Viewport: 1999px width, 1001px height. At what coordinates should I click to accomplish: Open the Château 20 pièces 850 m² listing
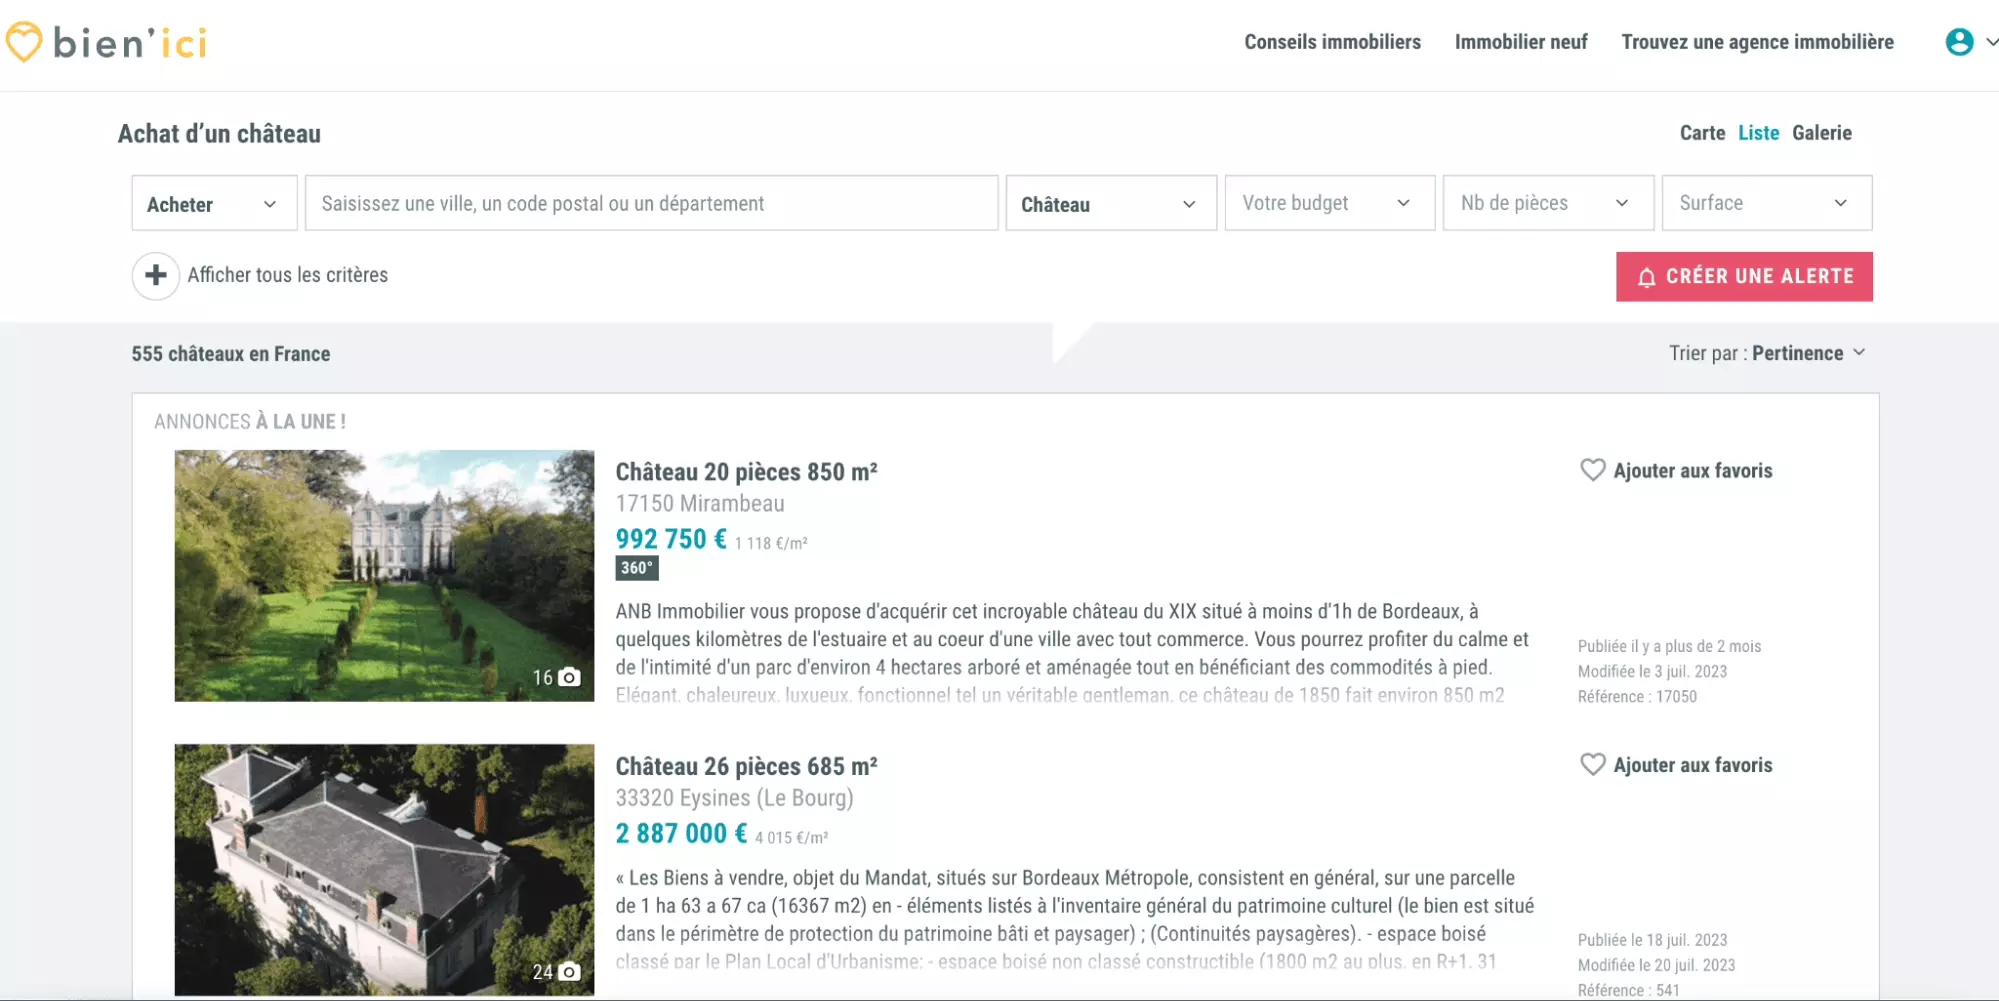[x=746, y=472]
